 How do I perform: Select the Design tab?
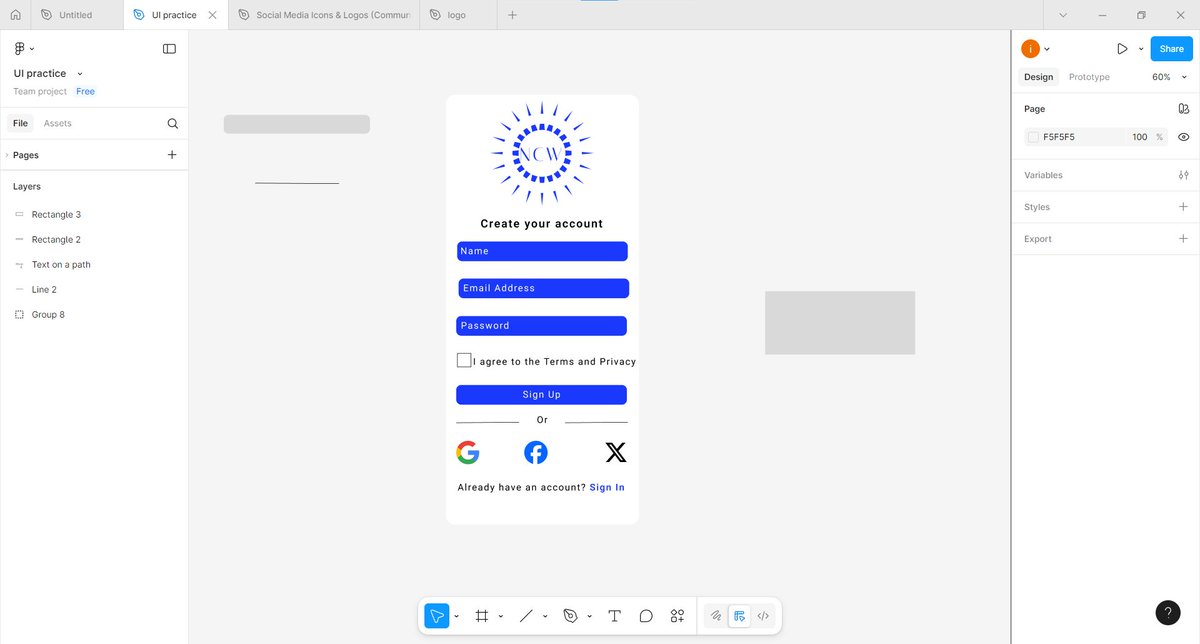[1038, 77]
